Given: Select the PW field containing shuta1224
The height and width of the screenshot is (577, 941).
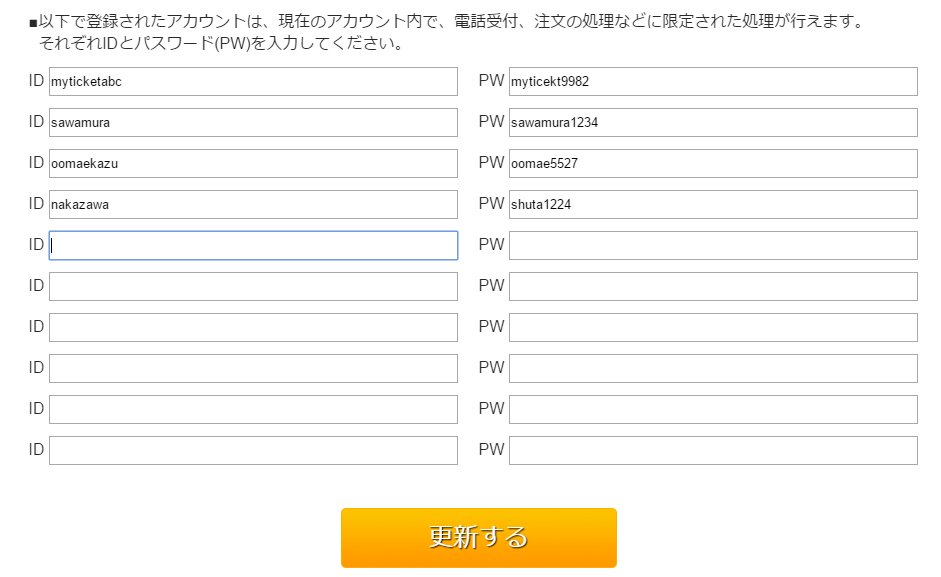Looking at the screenshot, I should (x=713, y=204).
